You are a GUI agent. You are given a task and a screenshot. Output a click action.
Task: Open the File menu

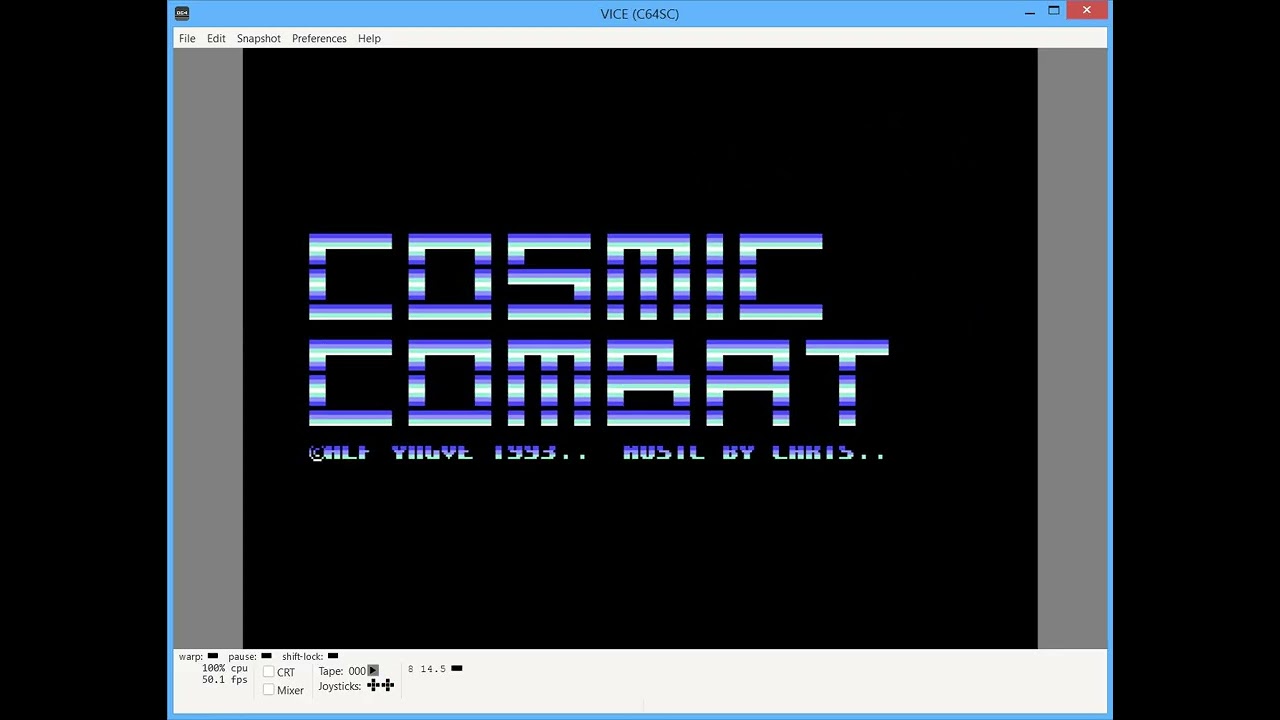187,38
